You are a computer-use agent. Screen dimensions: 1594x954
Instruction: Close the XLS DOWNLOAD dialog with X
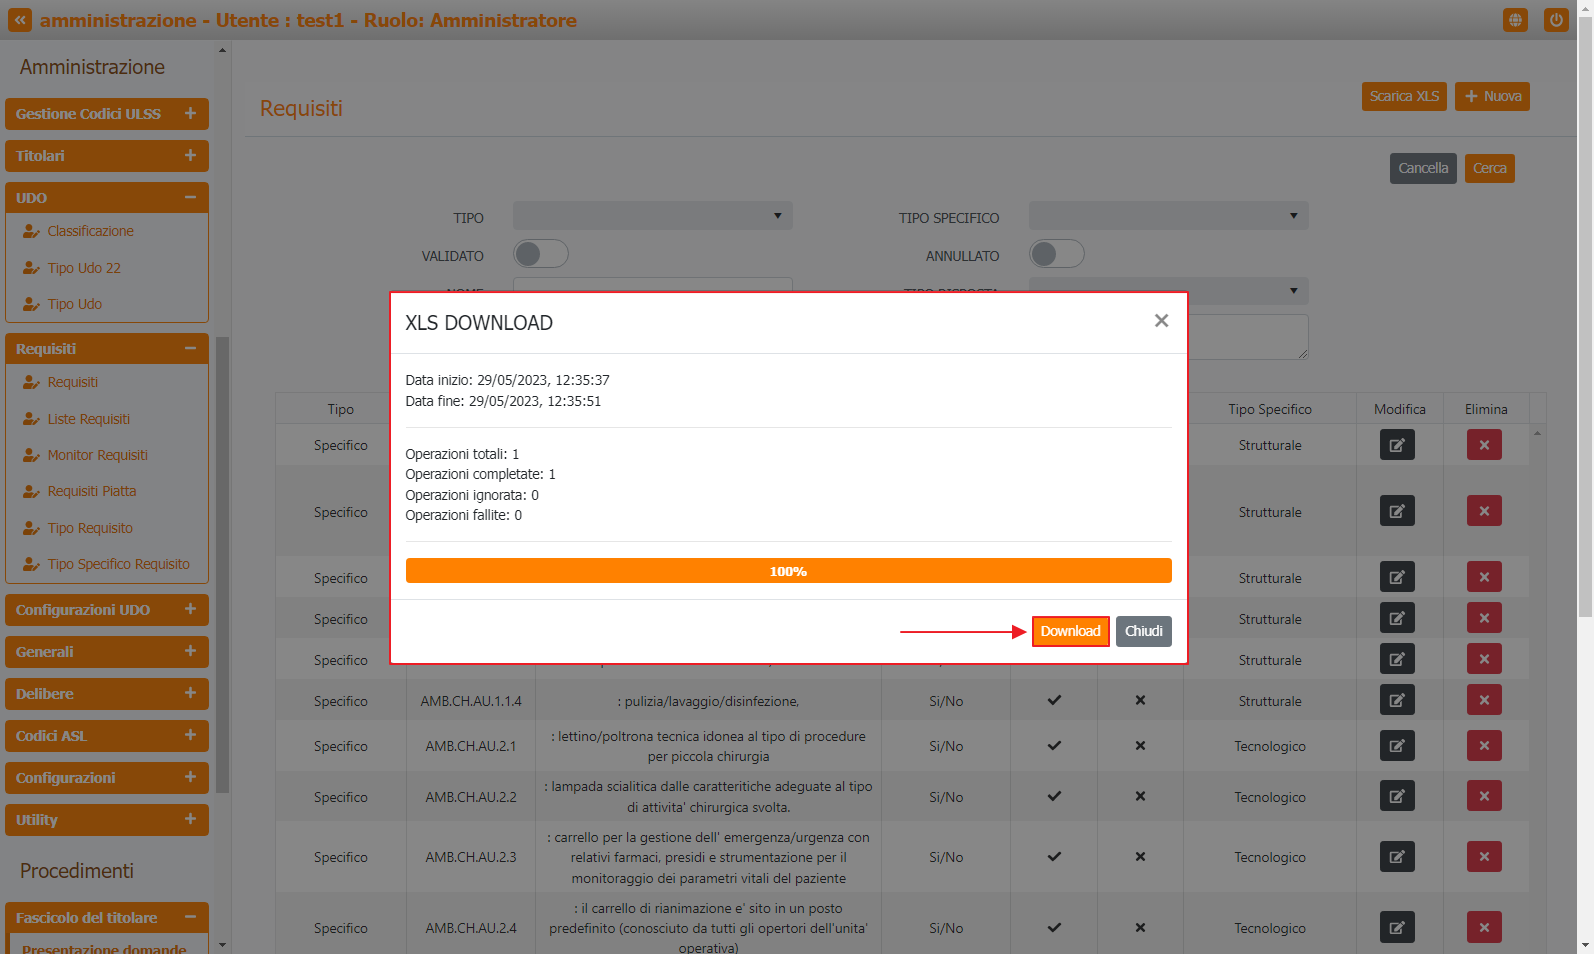click(1161, 321)
